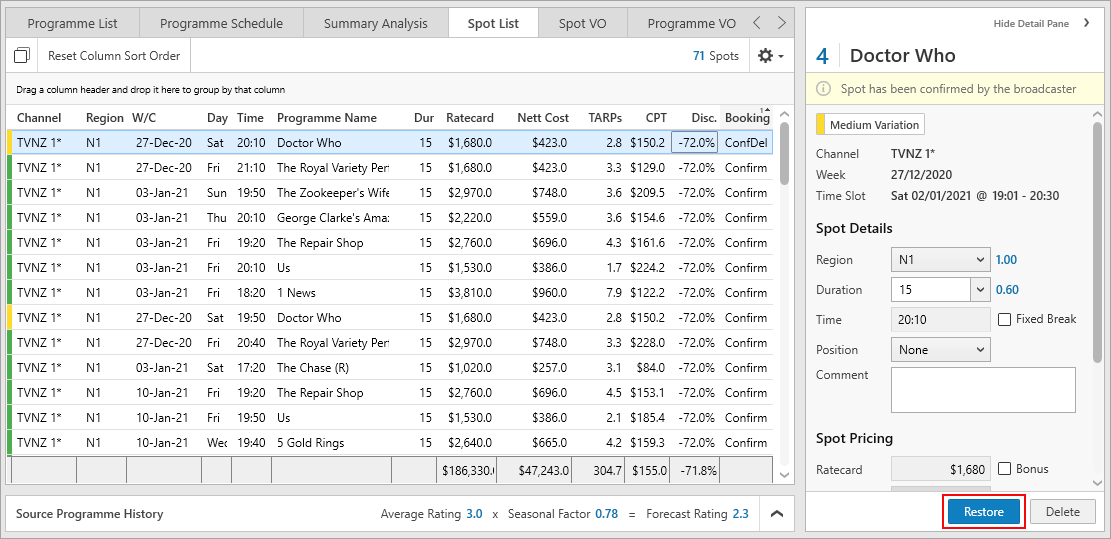
Task: Sort by the Nett Cost column header
Action: coord(542,118)
